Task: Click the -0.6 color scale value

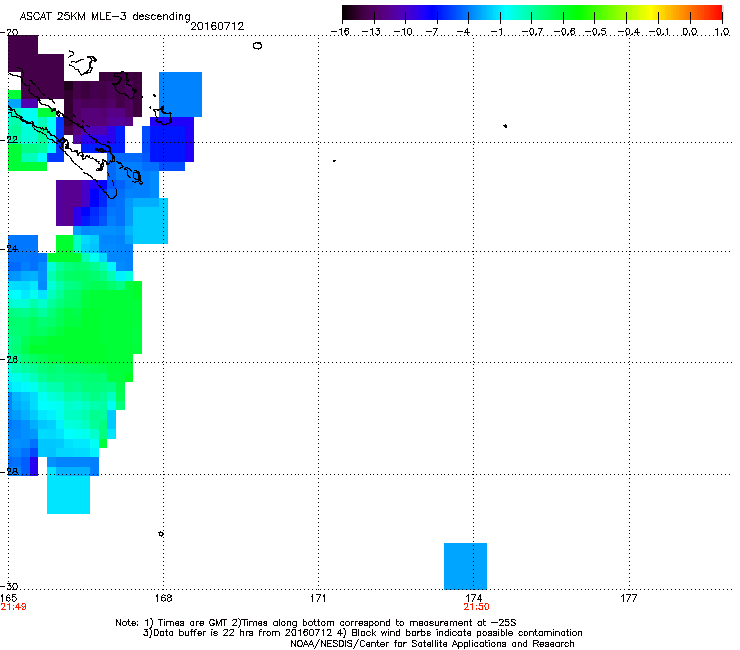Action: pos(564,32)
